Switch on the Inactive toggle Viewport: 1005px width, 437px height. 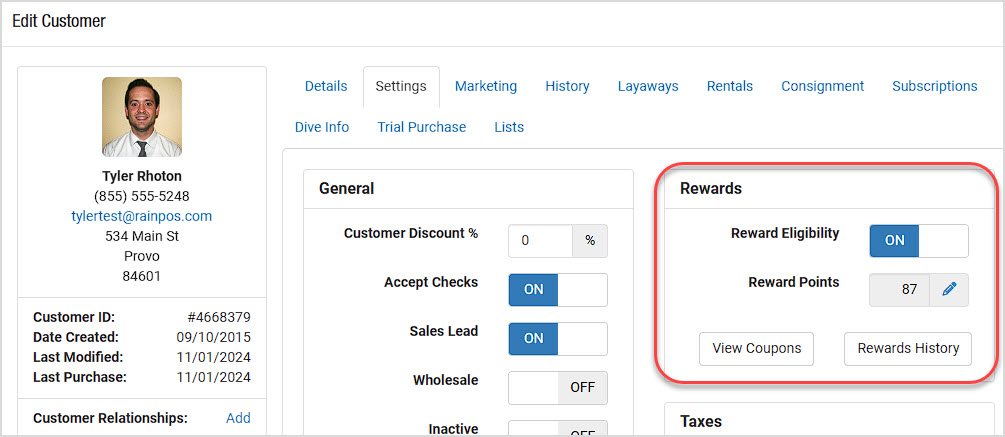tap(558, 429)
